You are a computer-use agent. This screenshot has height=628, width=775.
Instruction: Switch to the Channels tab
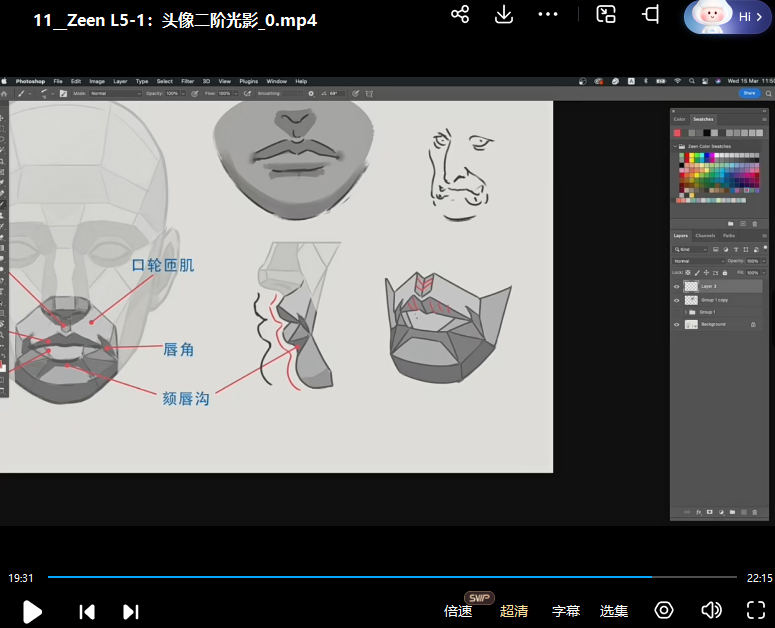coord(705,236)
